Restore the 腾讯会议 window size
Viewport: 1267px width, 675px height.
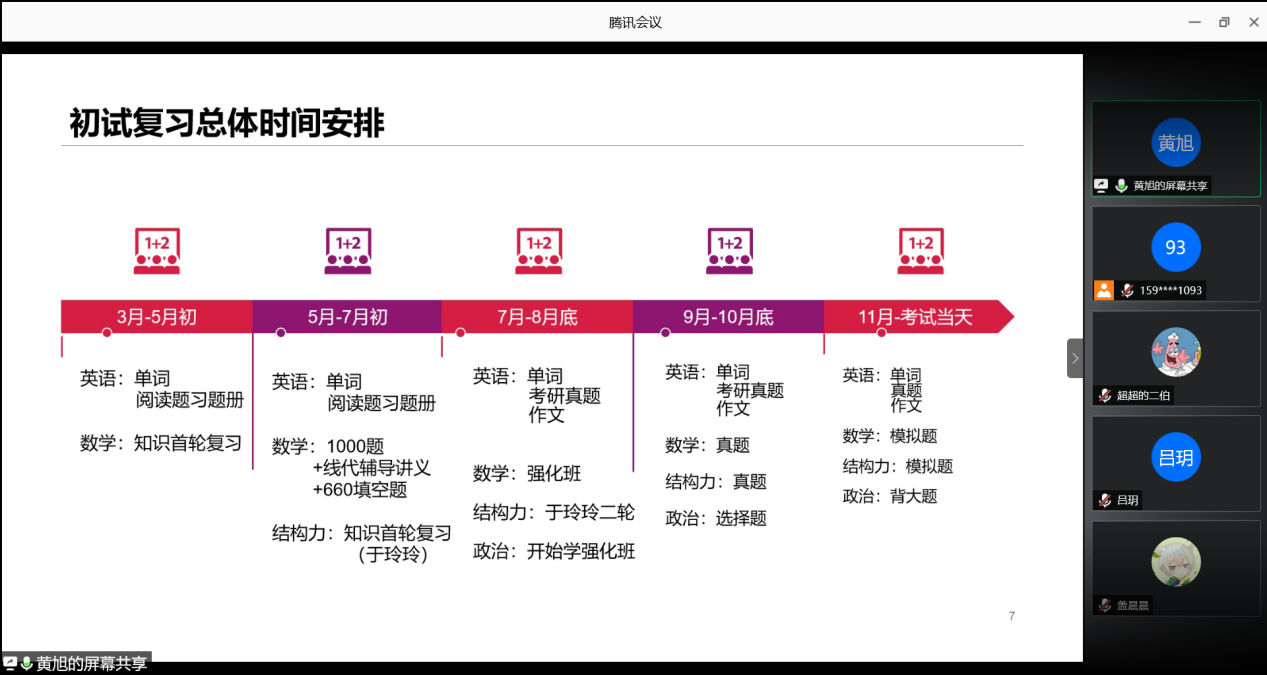click(1224, 22)
